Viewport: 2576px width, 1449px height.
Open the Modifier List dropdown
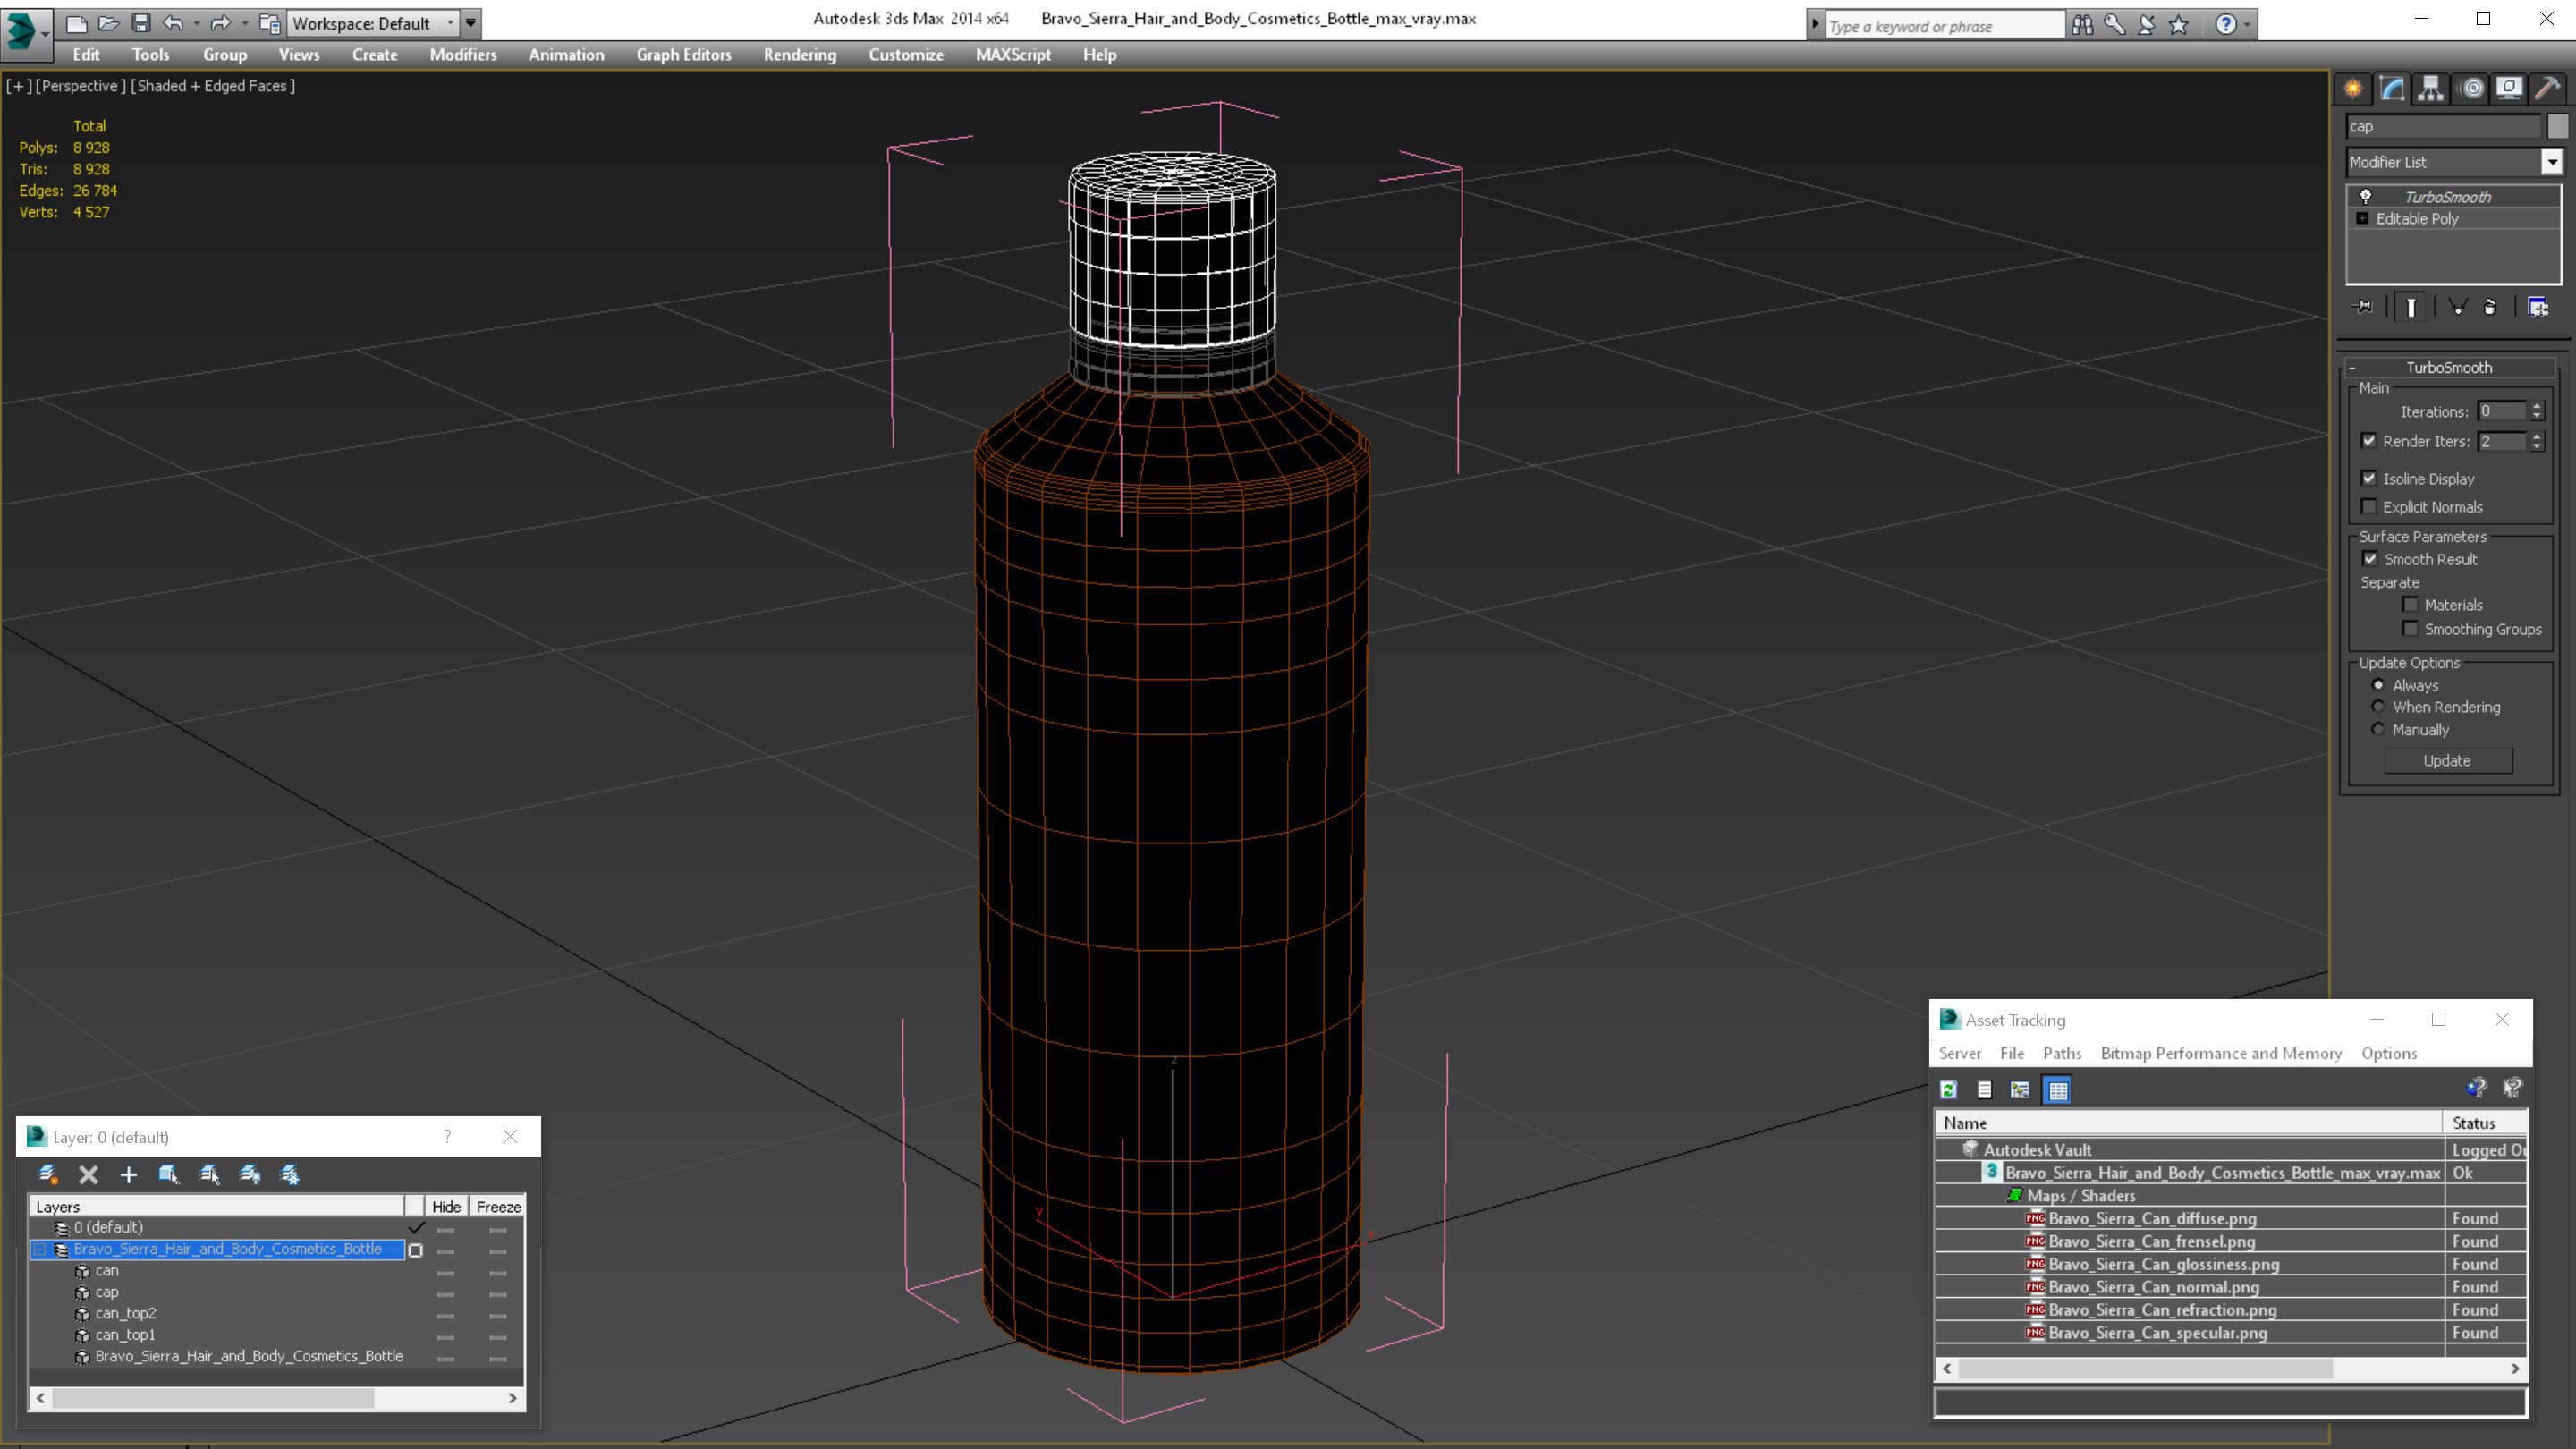point(2552,162)
